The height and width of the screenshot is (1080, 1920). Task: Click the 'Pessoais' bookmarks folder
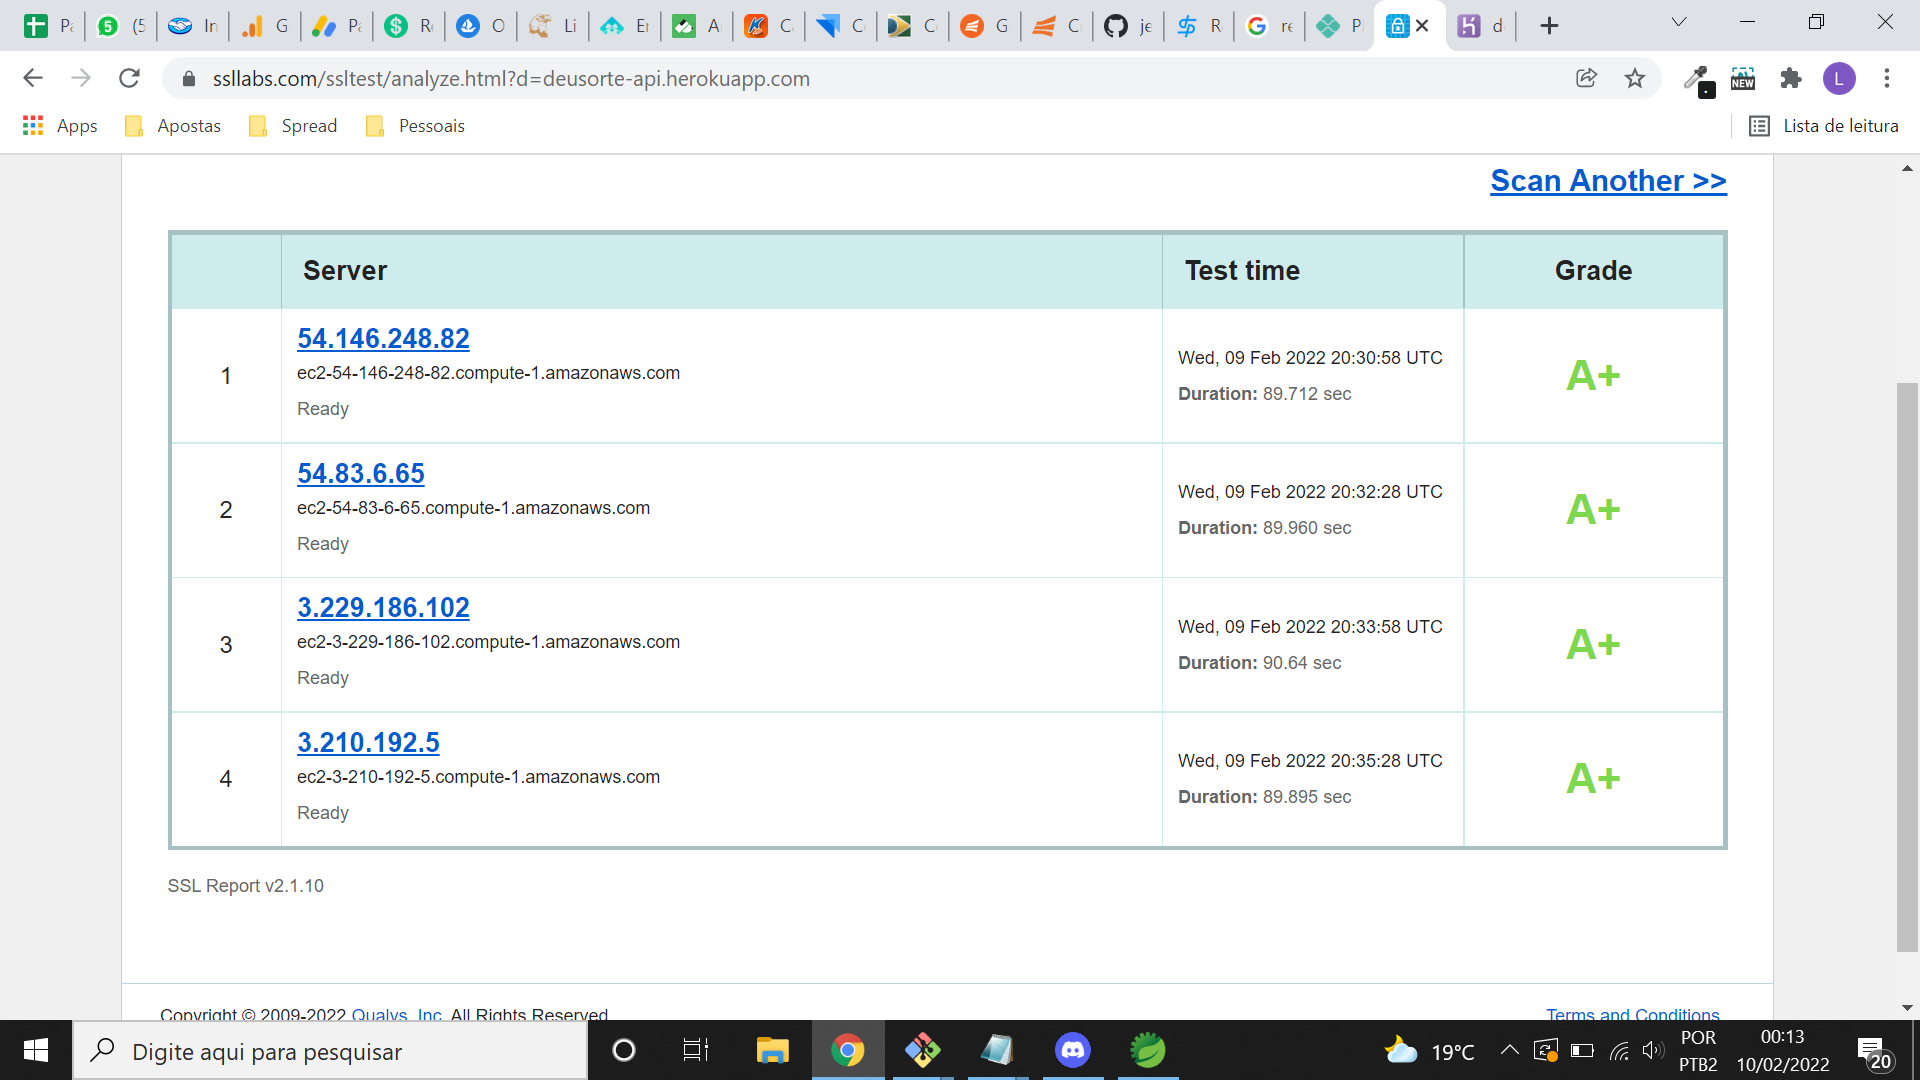point(431,124)
